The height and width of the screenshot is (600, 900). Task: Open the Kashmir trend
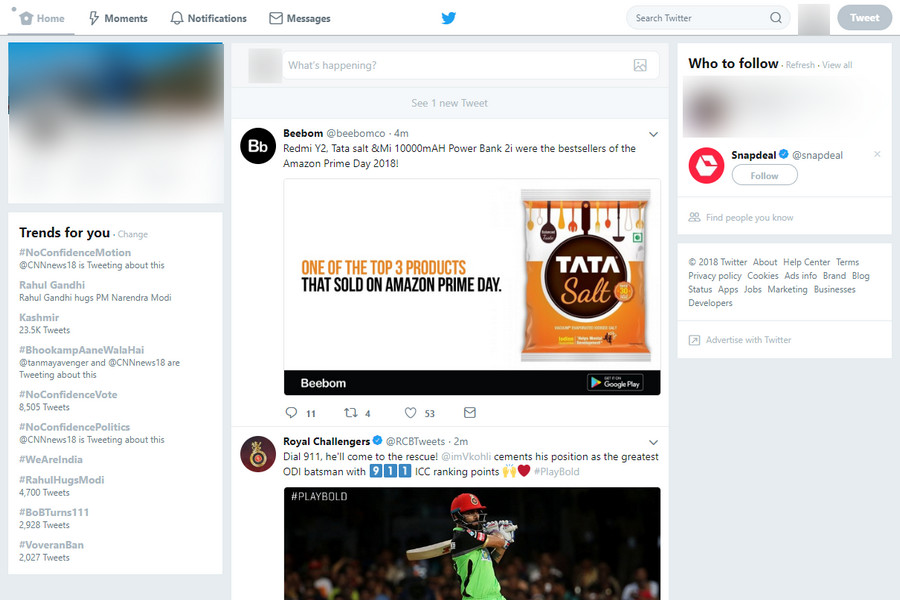(x=39, y=318)
